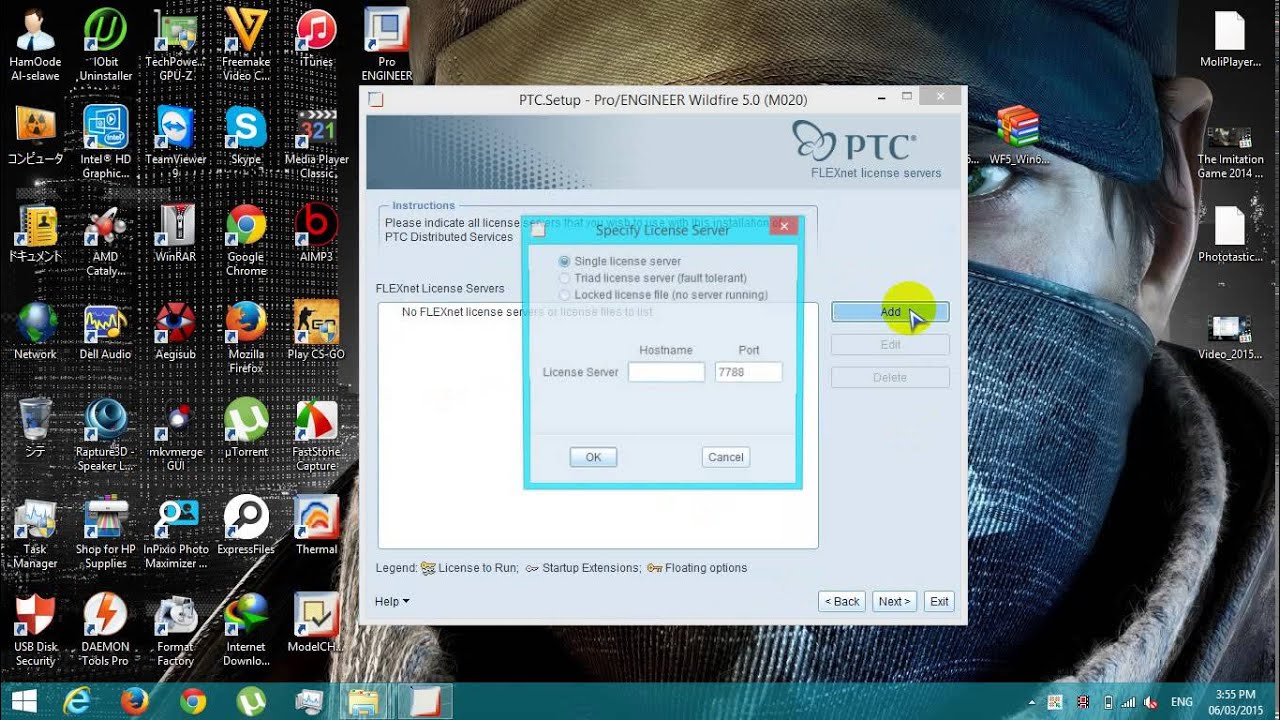Proceed with the Next button
This screenshot has height=720, width=1280.
[x=894, y=601]
